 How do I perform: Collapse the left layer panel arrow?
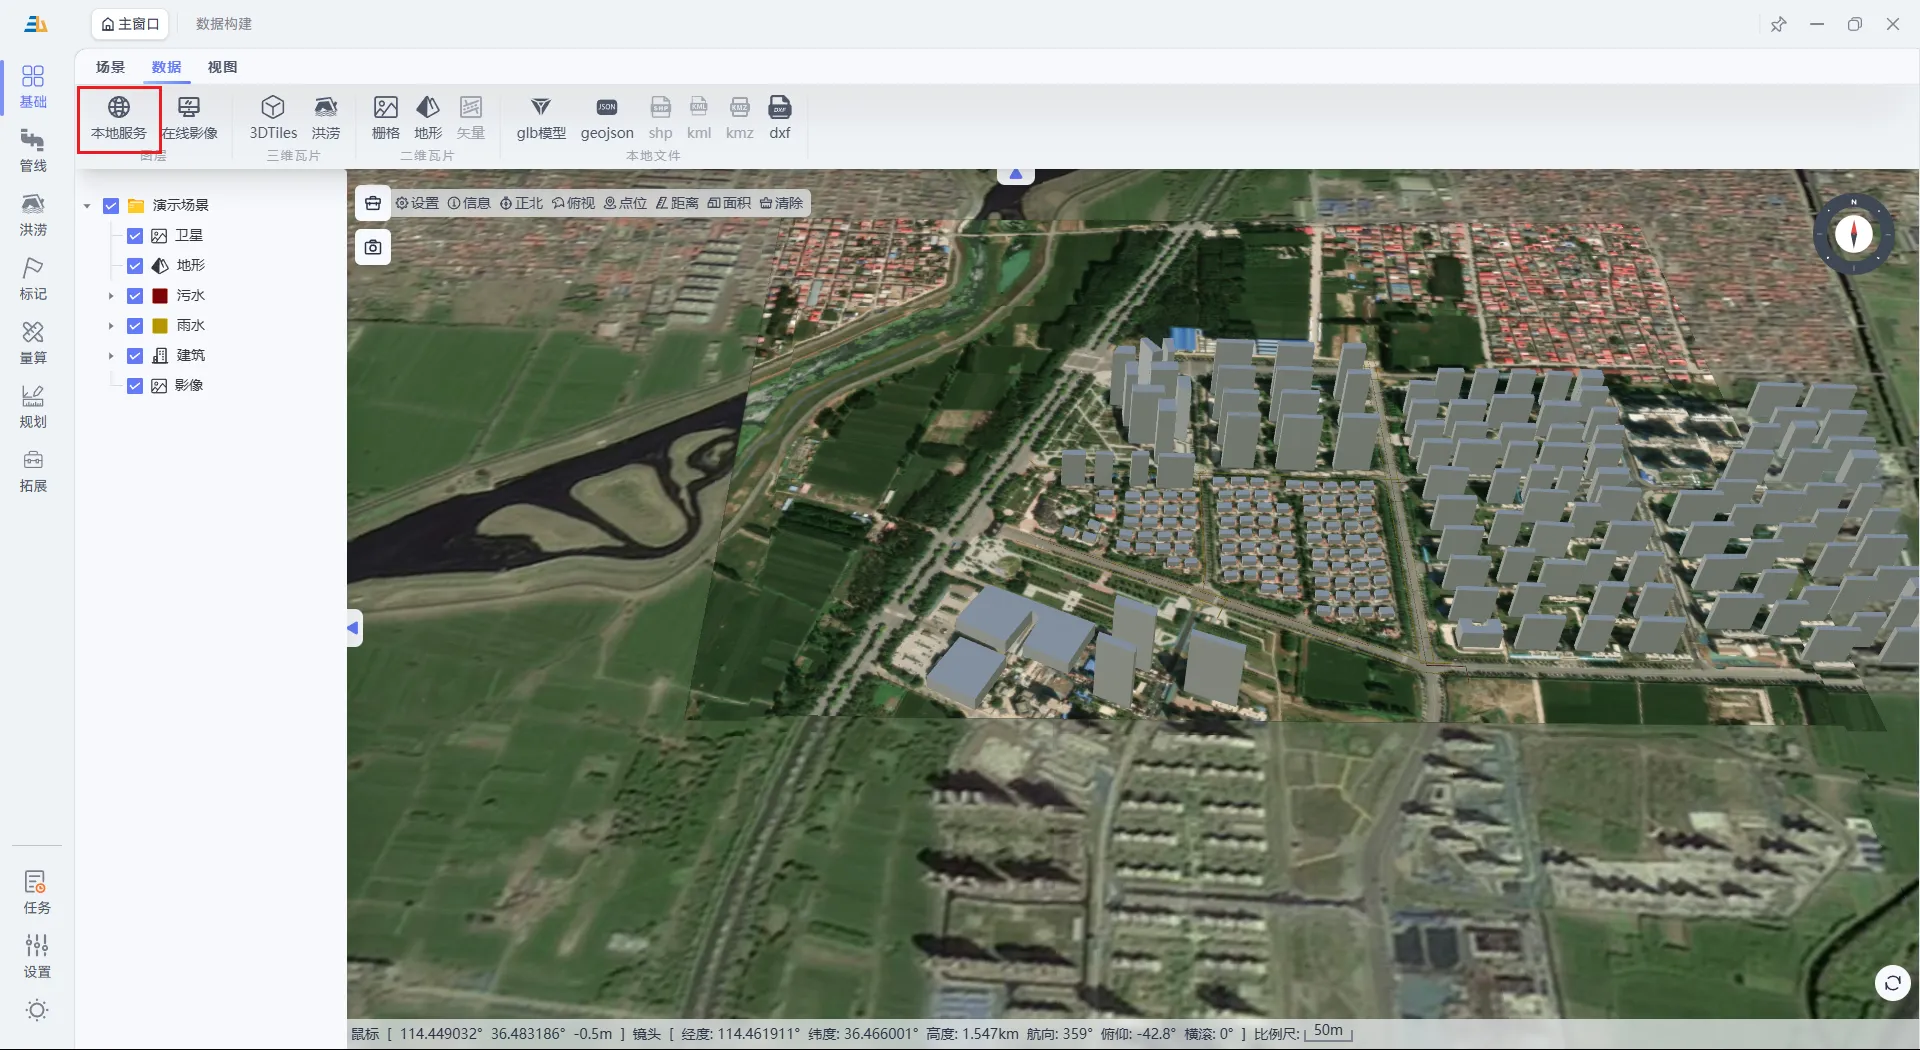pos(354,628)
